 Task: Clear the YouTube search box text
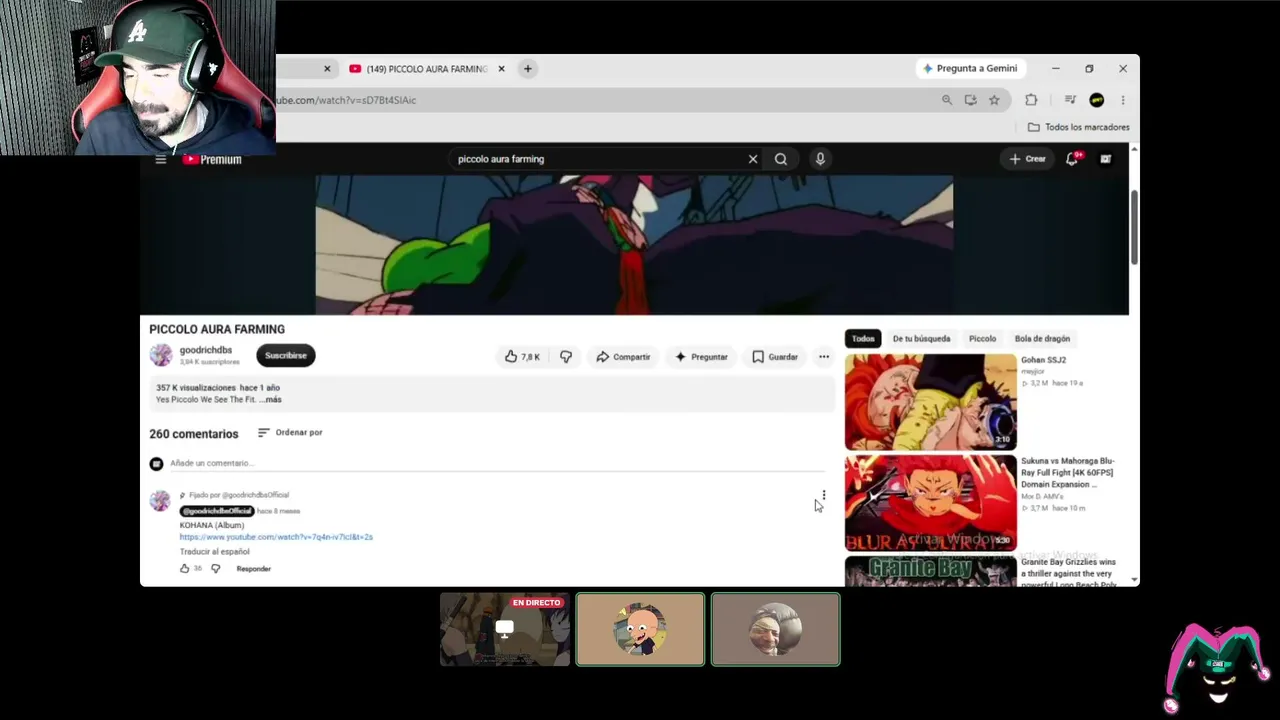click(753, 159)
